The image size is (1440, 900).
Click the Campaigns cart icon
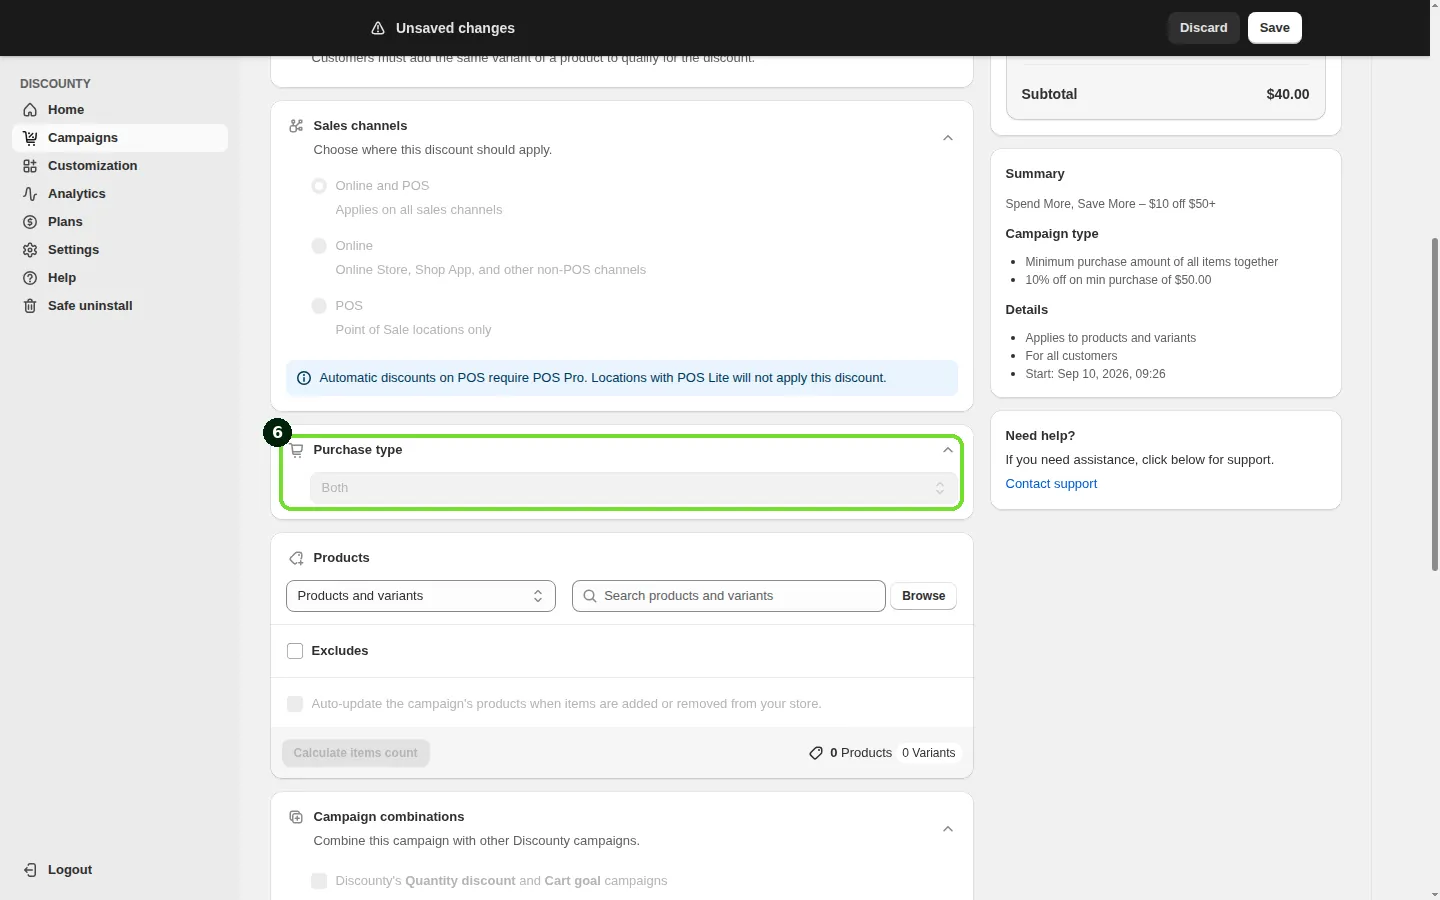(30, 138)
